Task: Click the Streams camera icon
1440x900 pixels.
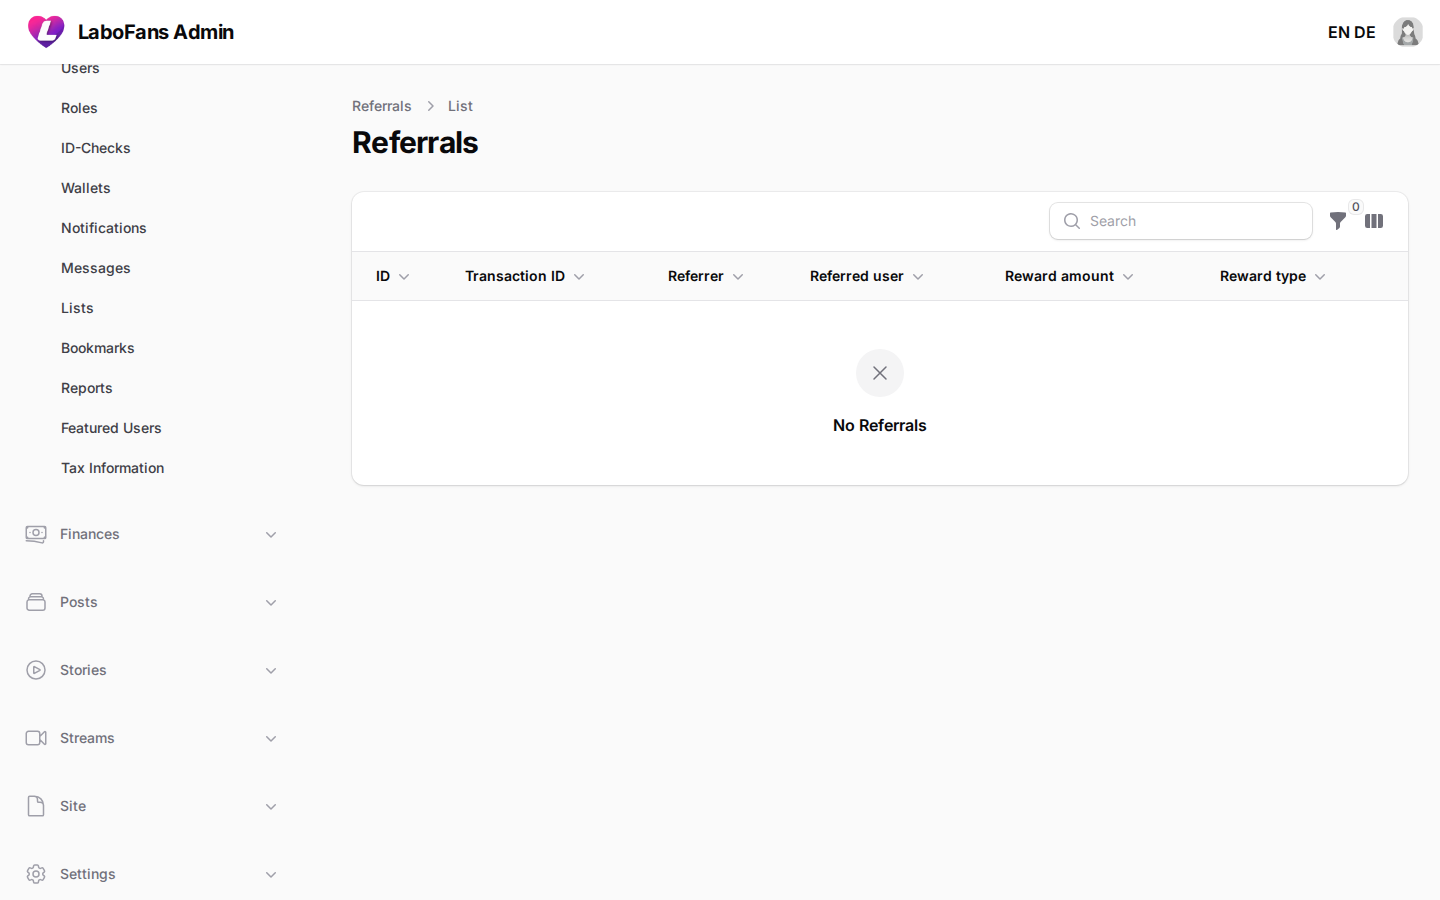Action: [36, 738]
